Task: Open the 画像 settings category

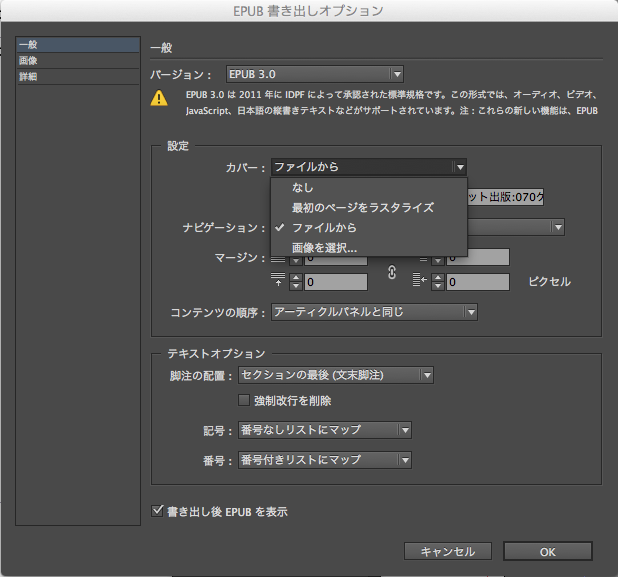Action: click(x=78, y=61)
